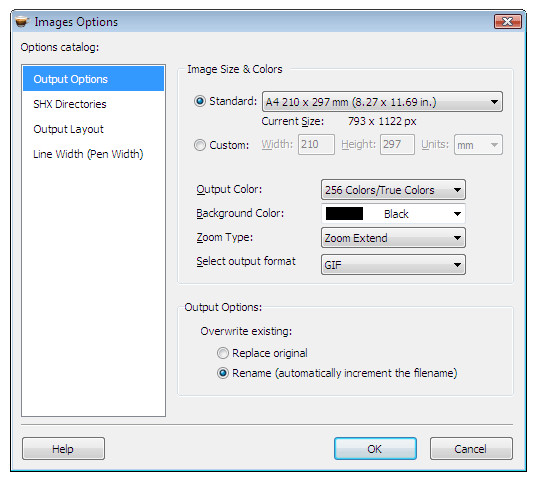Open the Units dropdown
The width and height of the screenshot is (543, 488).
[x=478, y=145]
